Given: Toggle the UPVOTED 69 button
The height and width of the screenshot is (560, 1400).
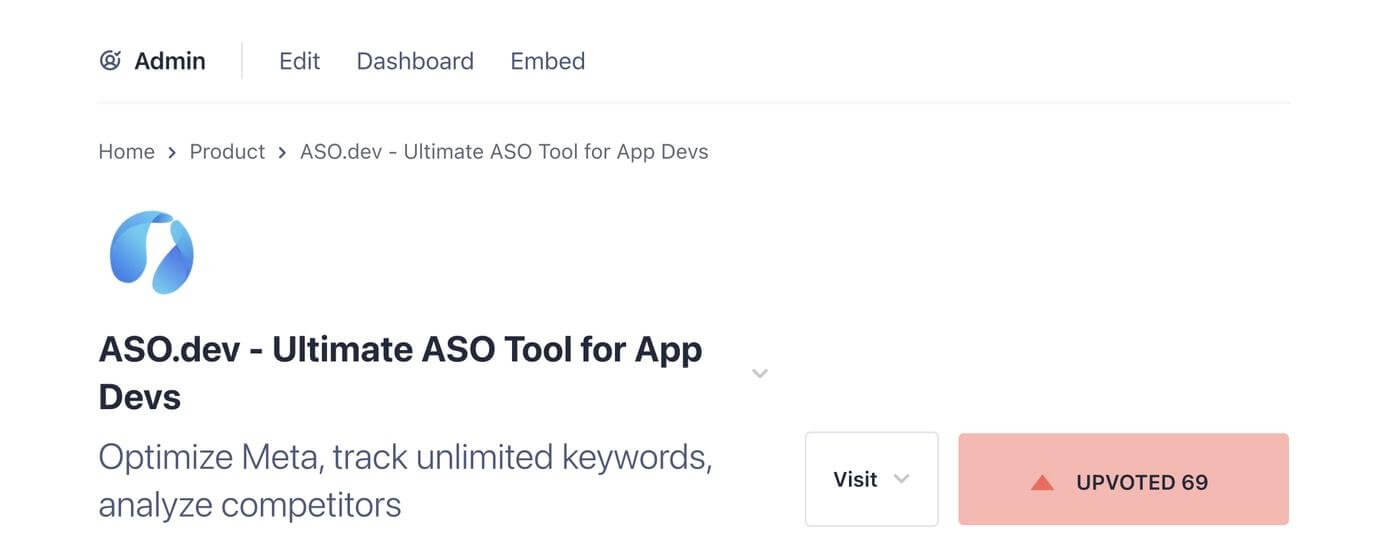Looking at the screenshot, I should [x=1123, y=480].
